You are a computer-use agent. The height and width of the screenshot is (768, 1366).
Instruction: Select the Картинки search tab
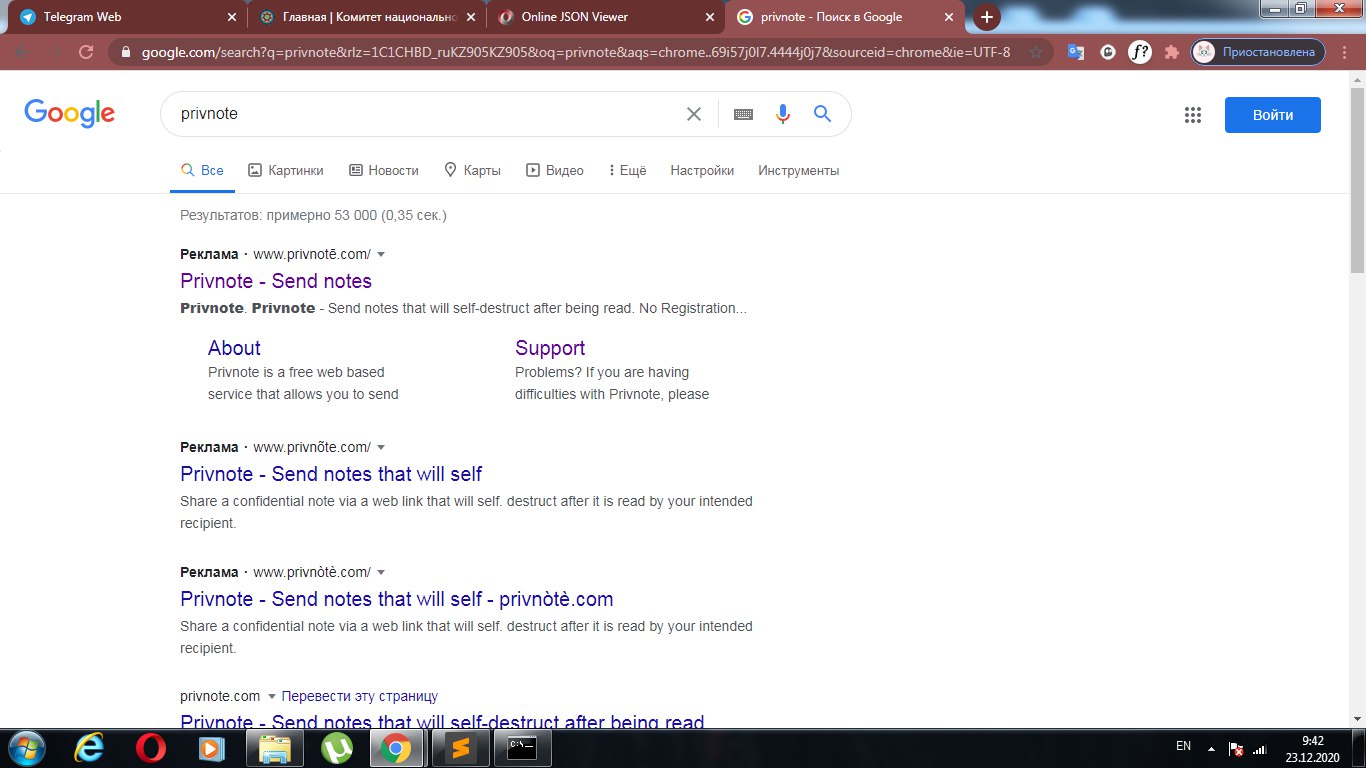[286, 170]
